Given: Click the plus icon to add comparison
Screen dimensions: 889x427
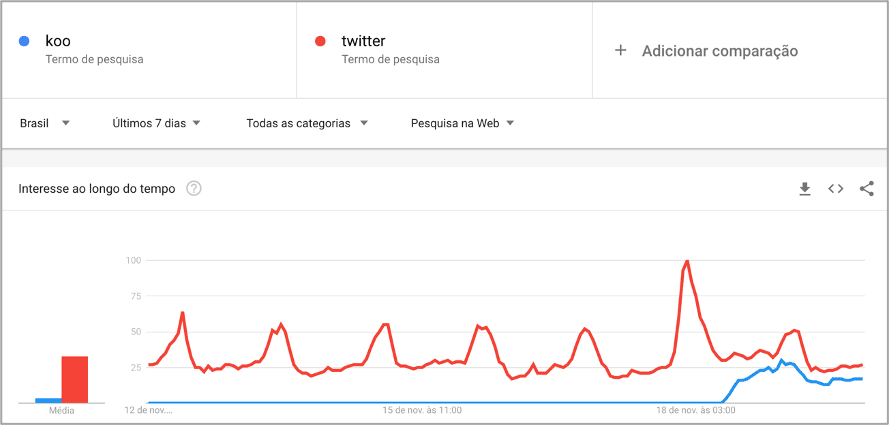Looking at the screenshot, I should (620, 51).
